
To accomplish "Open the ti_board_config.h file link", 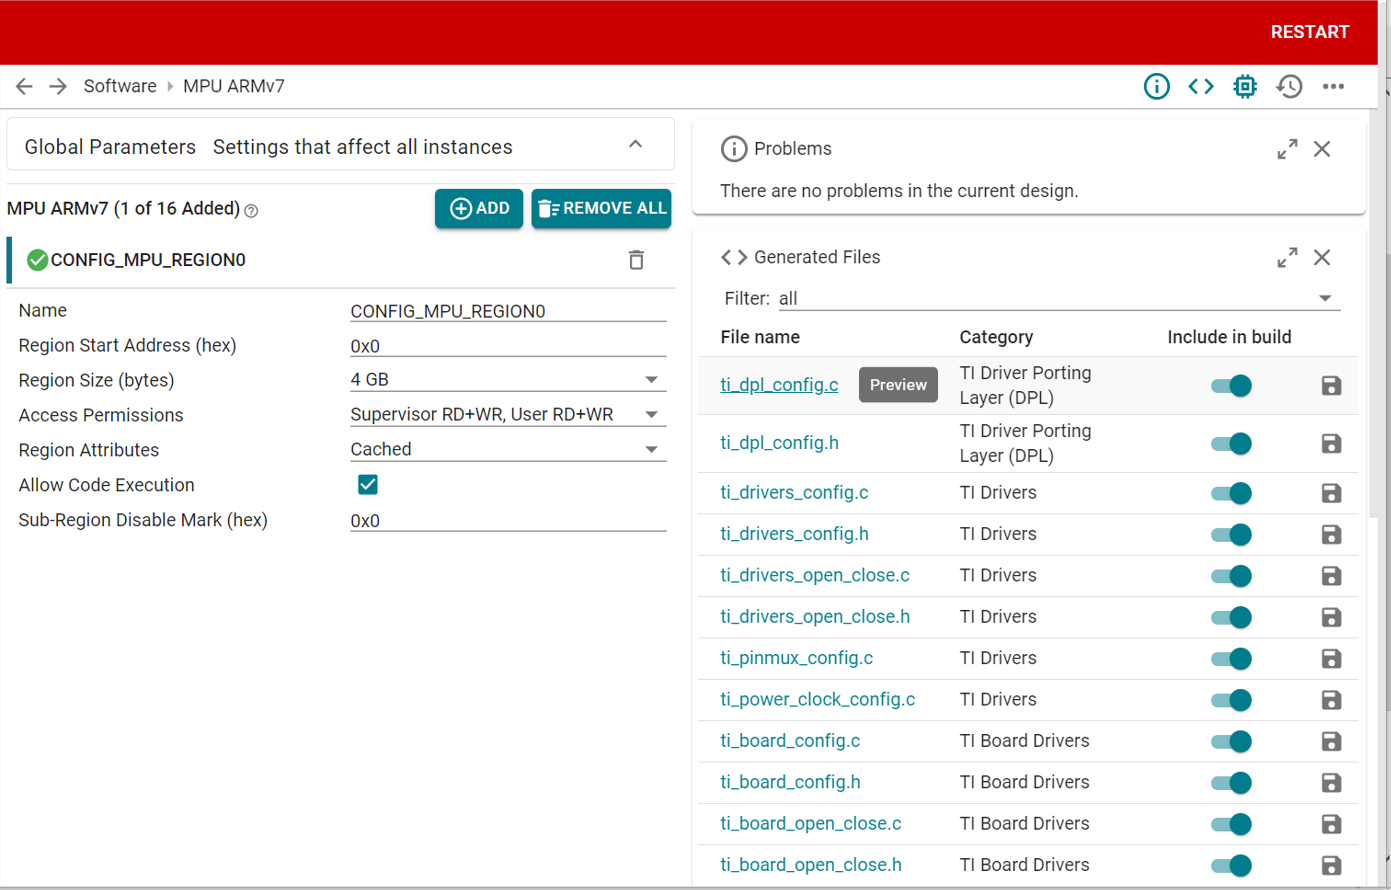I will pyautogui.click(x=790, y=782).
